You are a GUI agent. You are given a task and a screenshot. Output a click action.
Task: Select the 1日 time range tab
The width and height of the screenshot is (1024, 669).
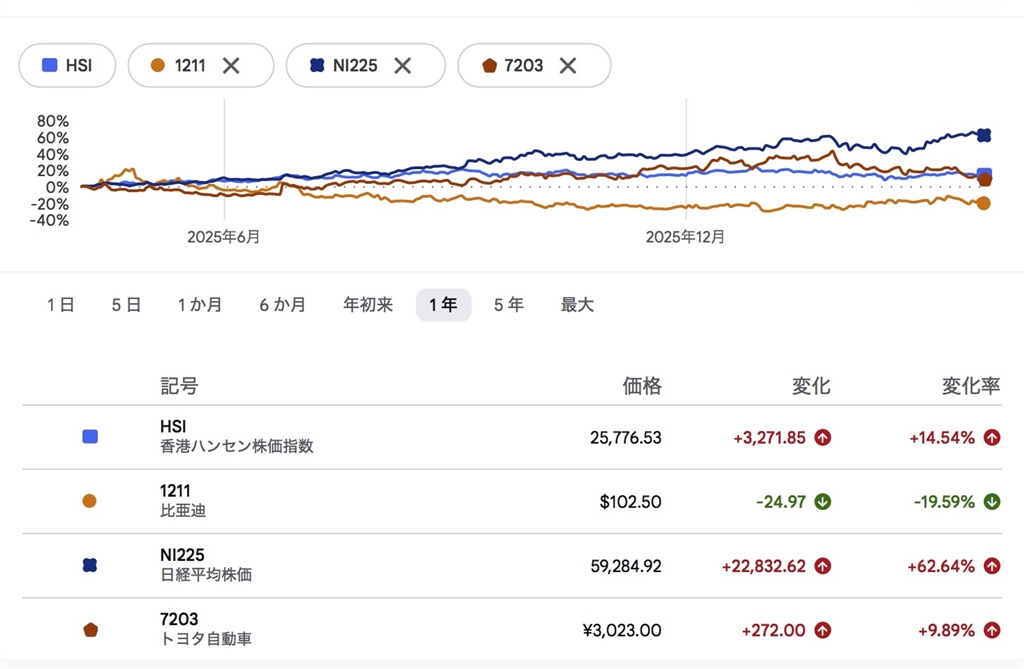[x=60, y=304]
